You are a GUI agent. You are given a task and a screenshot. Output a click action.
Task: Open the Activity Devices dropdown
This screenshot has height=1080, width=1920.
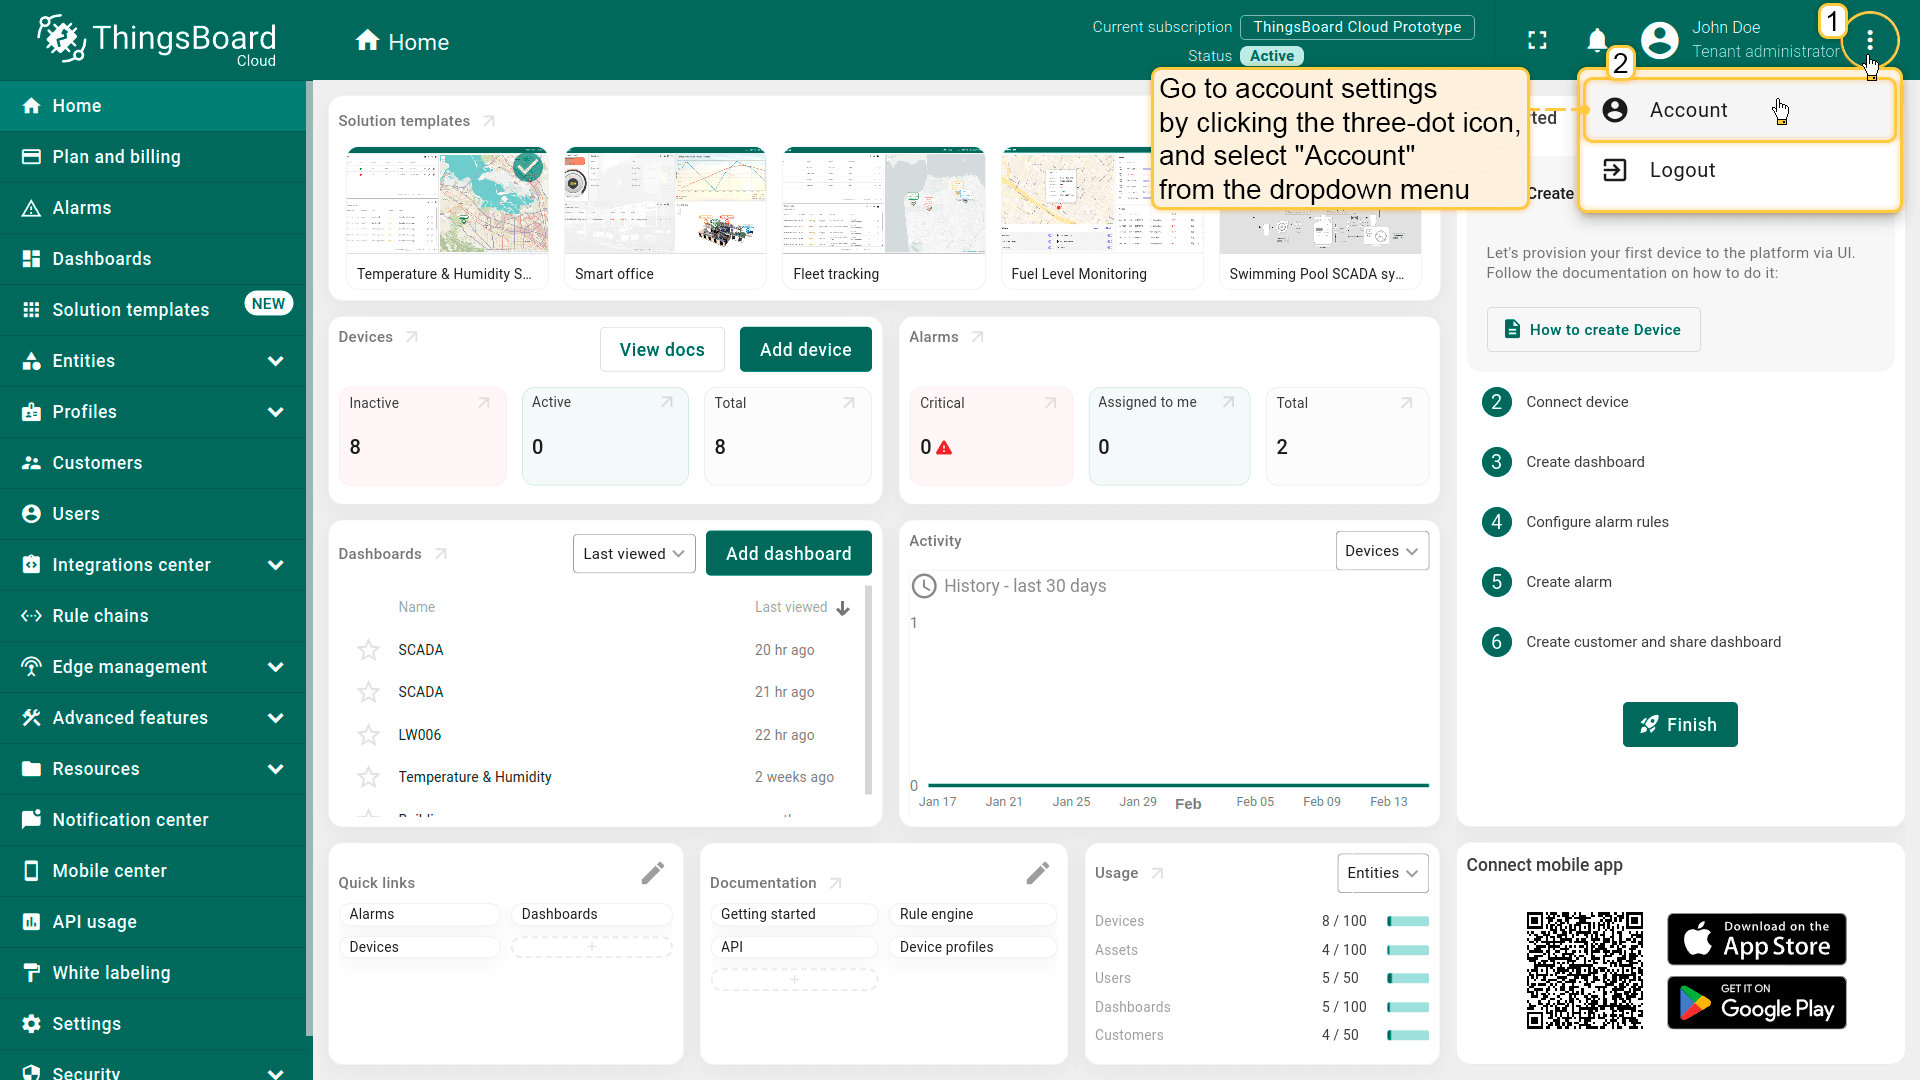pos(1381,551)
